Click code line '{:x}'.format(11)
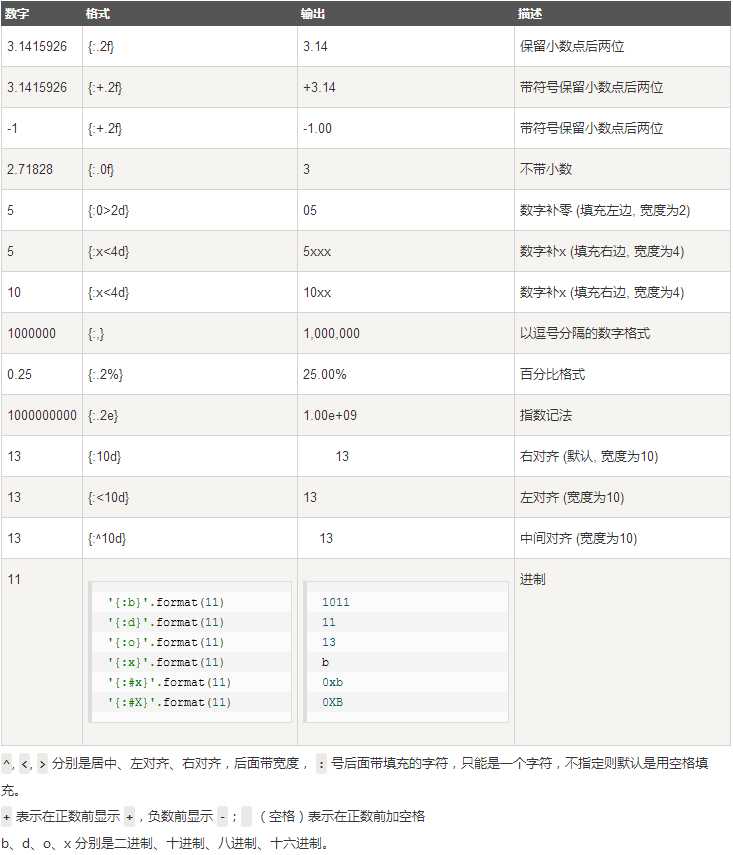 tap(166, 662)
